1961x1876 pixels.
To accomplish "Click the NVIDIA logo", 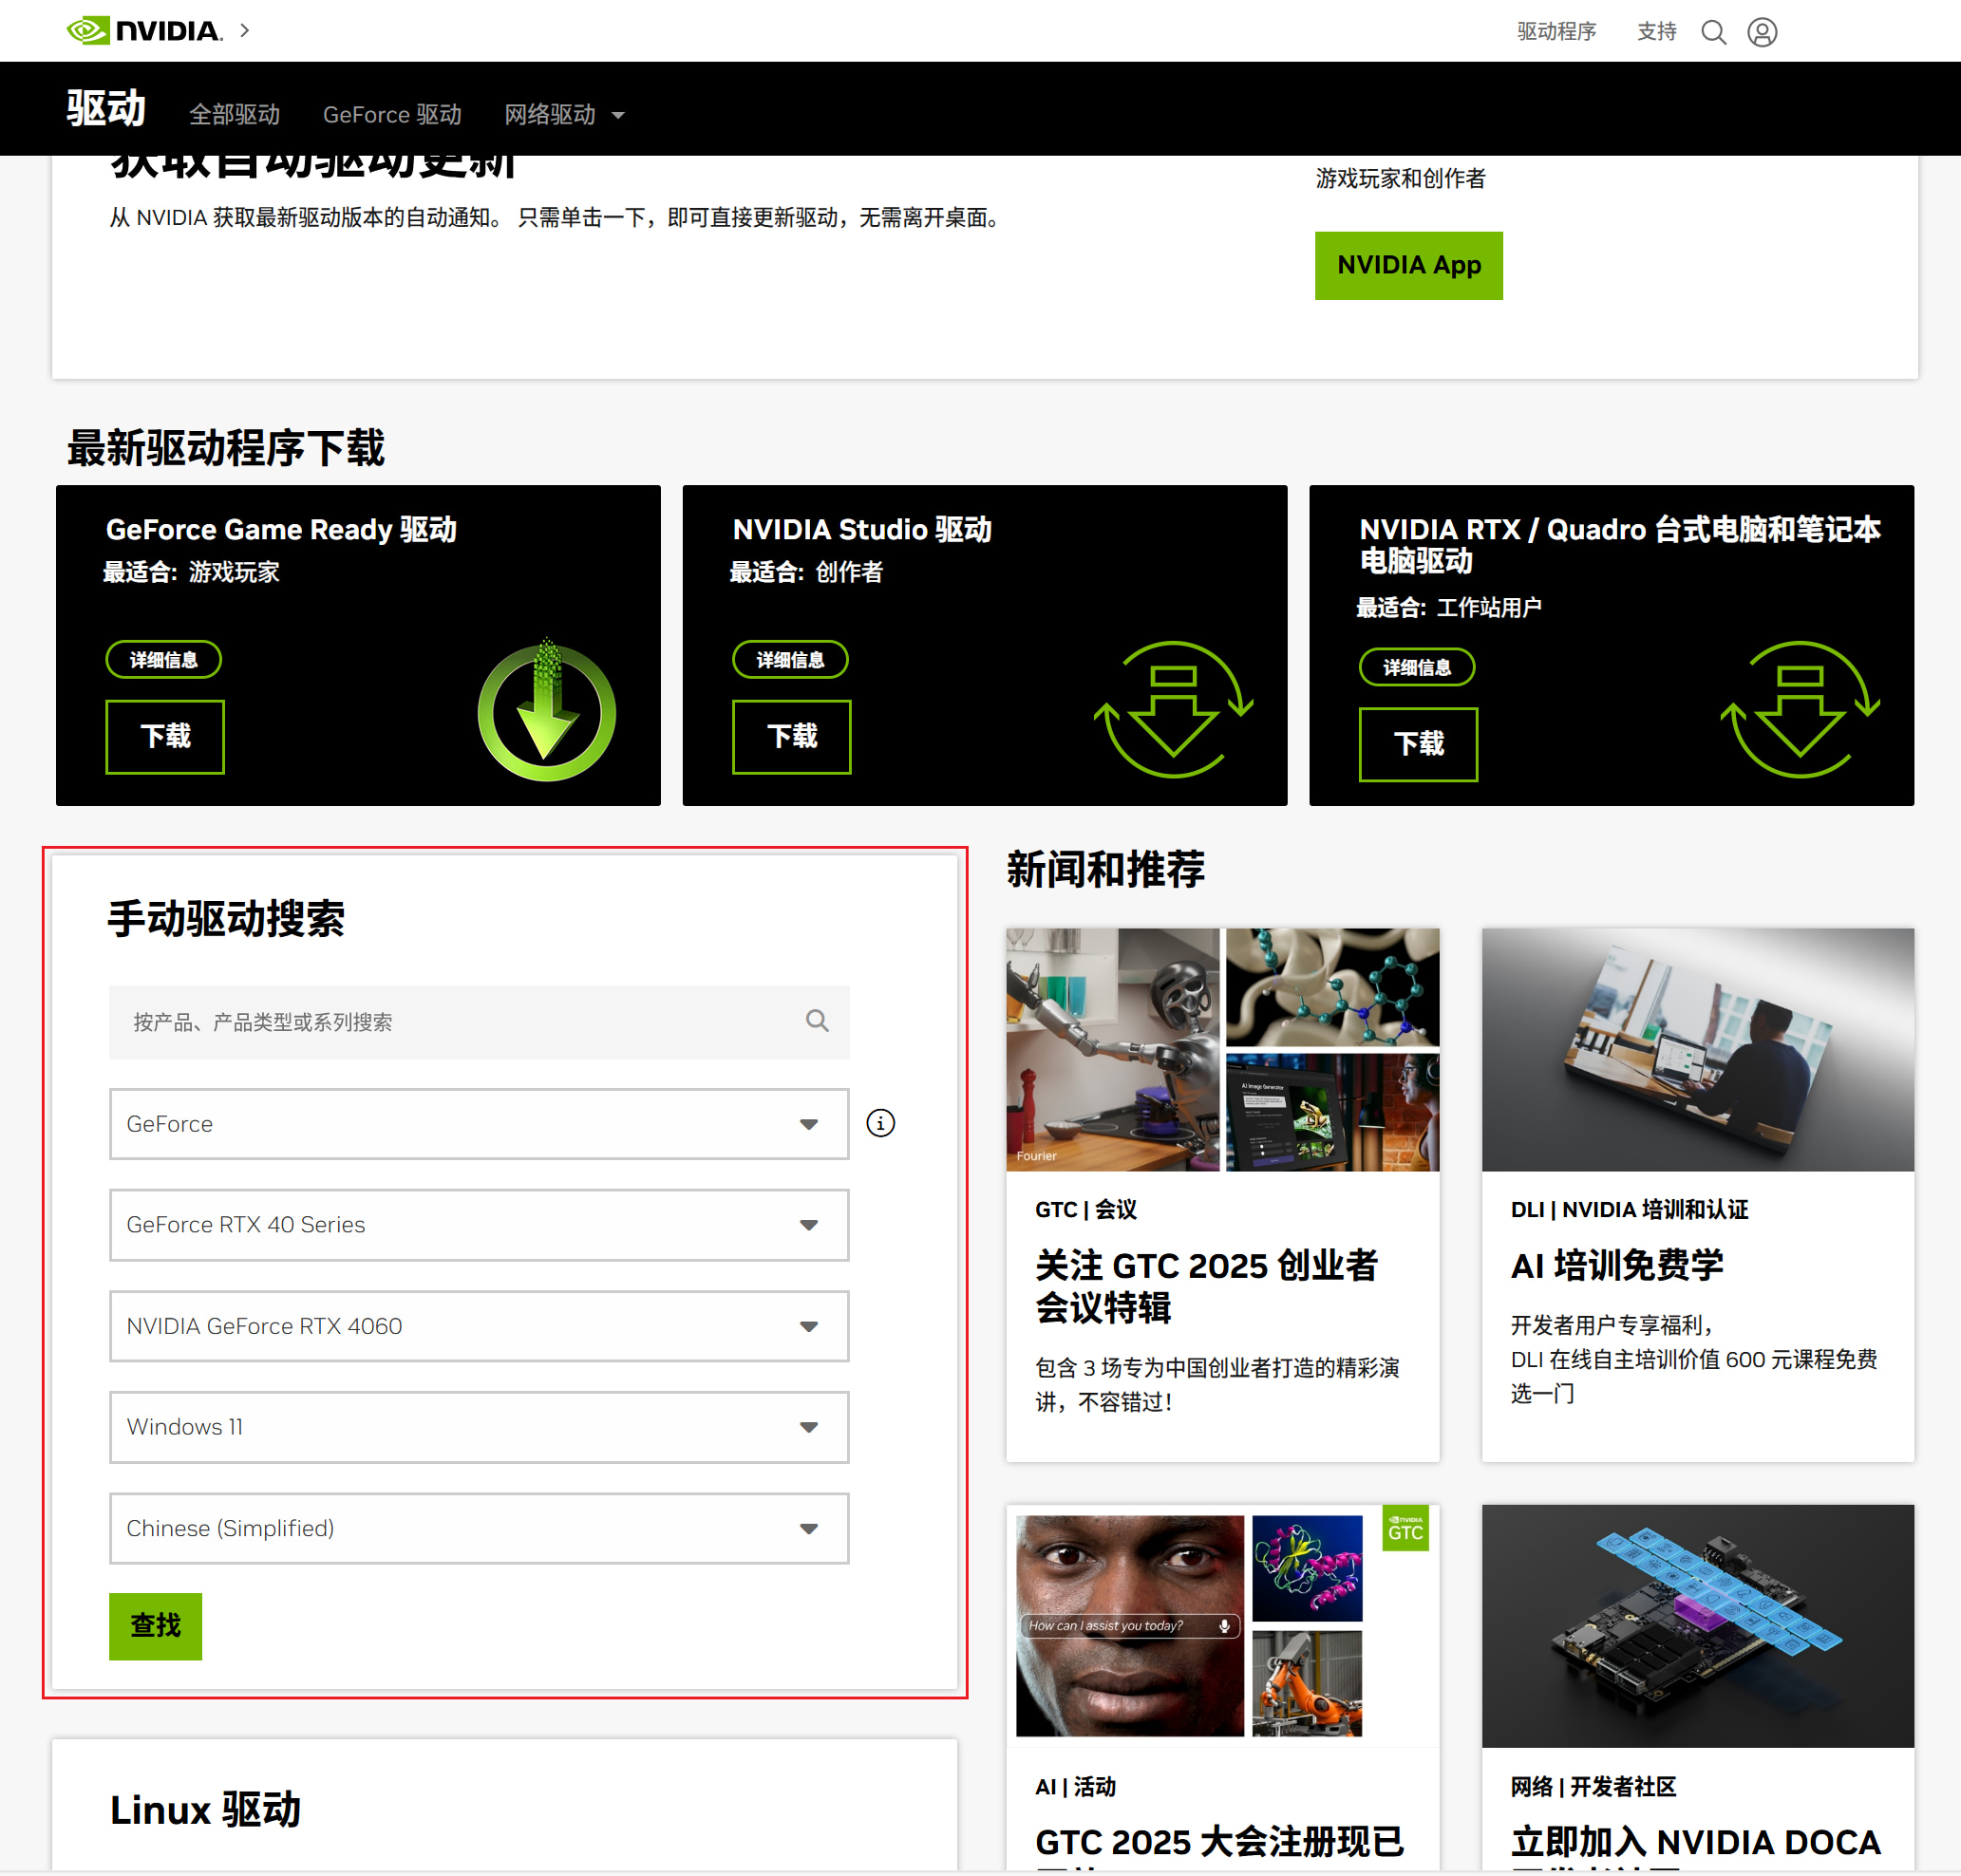I will (x=144, y=31).
